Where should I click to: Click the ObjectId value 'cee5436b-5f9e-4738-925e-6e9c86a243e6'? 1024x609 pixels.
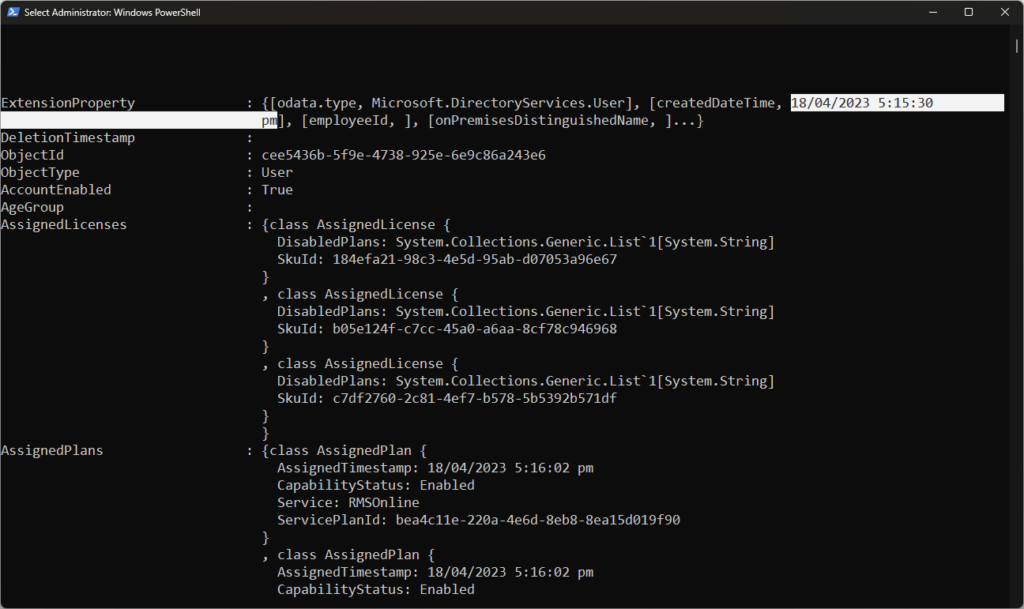tap(404, 155)
